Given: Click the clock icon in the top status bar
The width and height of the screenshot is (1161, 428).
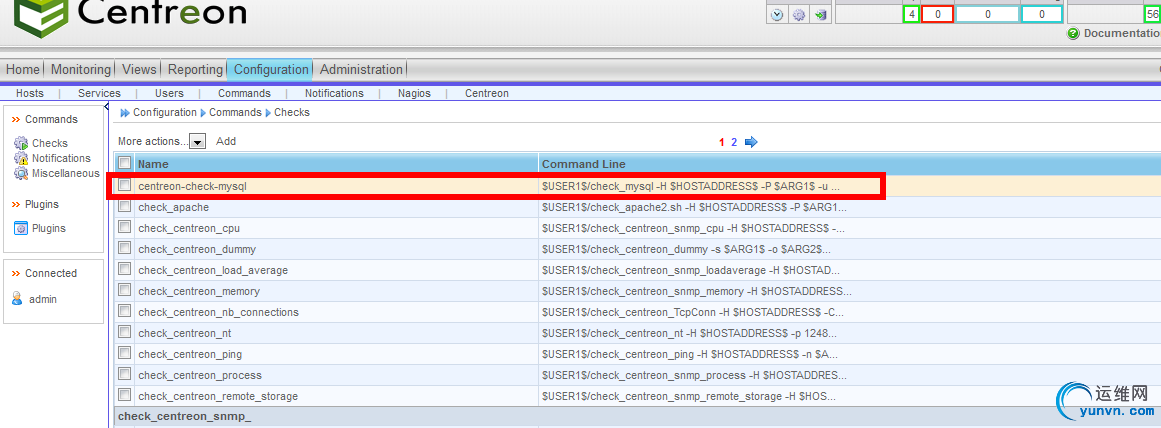Looking at the screenshot, I should [777, 15].
